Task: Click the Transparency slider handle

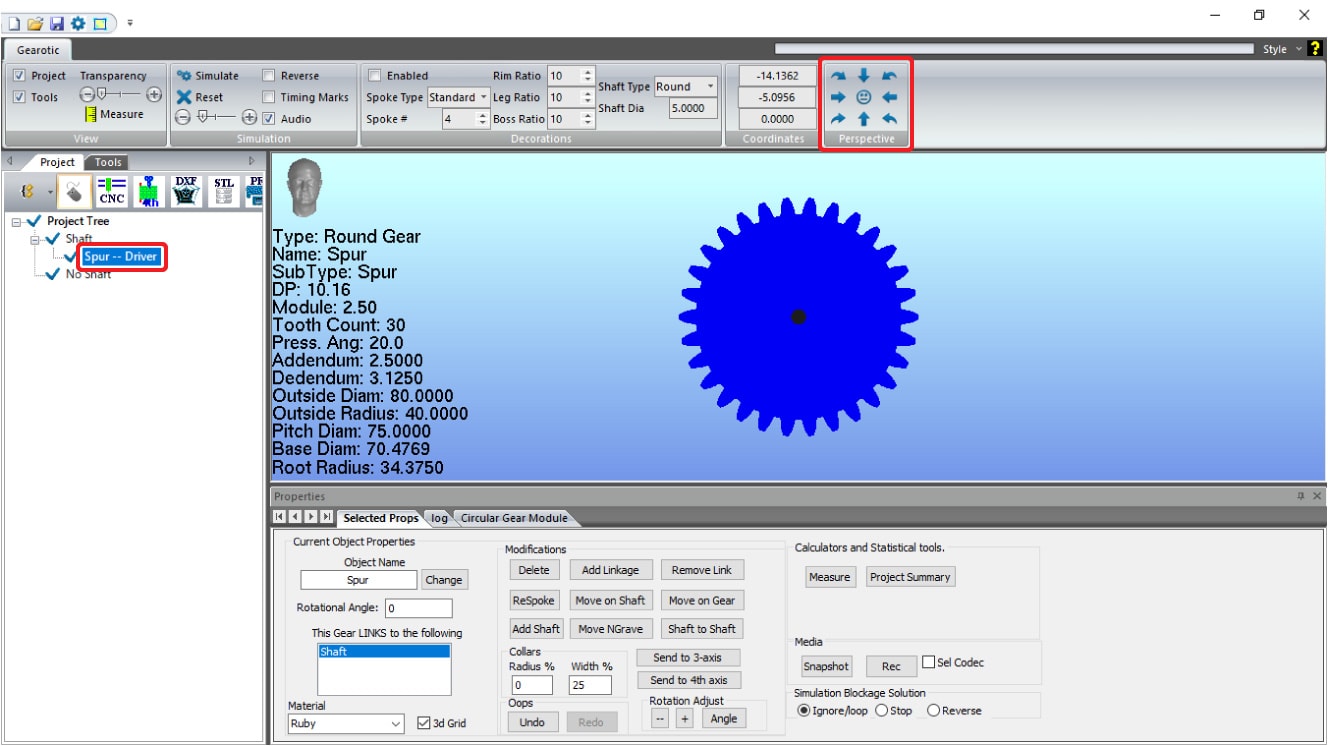Action: [x=101, y=94]
